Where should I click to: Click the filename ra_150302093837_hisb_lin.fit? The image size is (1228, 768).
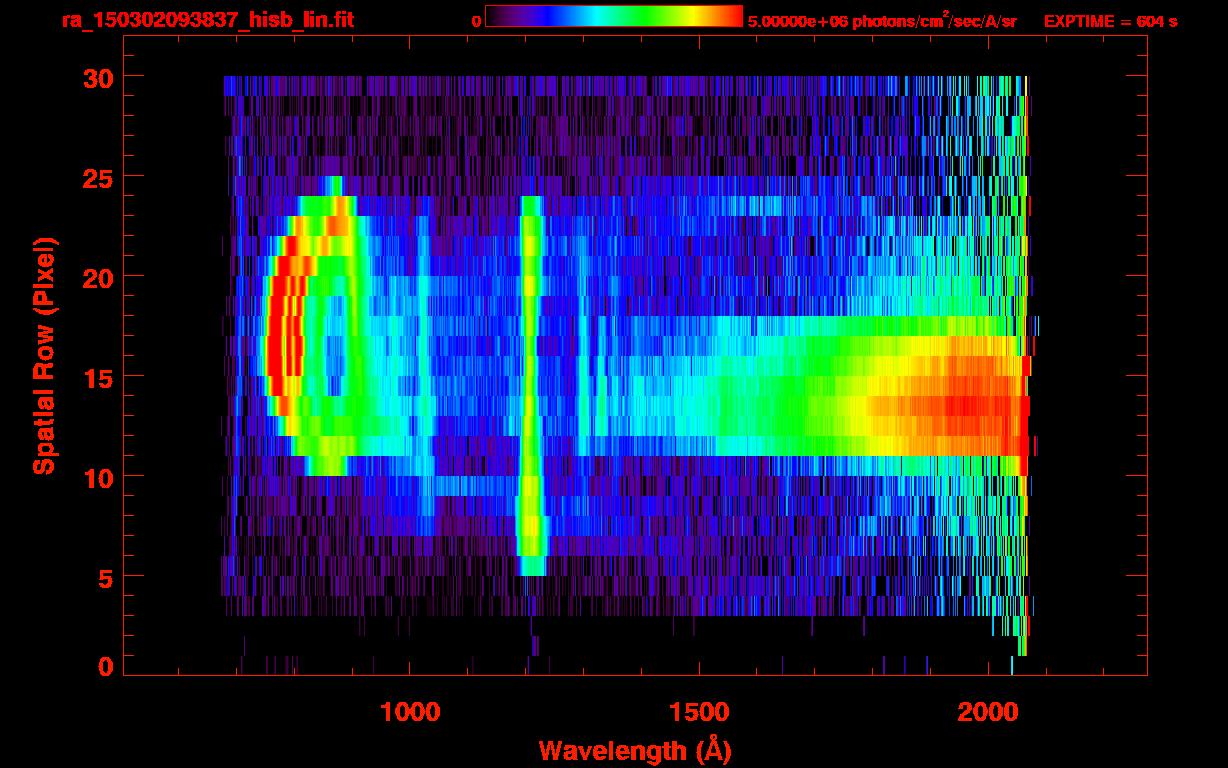pyautogui.click(x=207, y=20)
